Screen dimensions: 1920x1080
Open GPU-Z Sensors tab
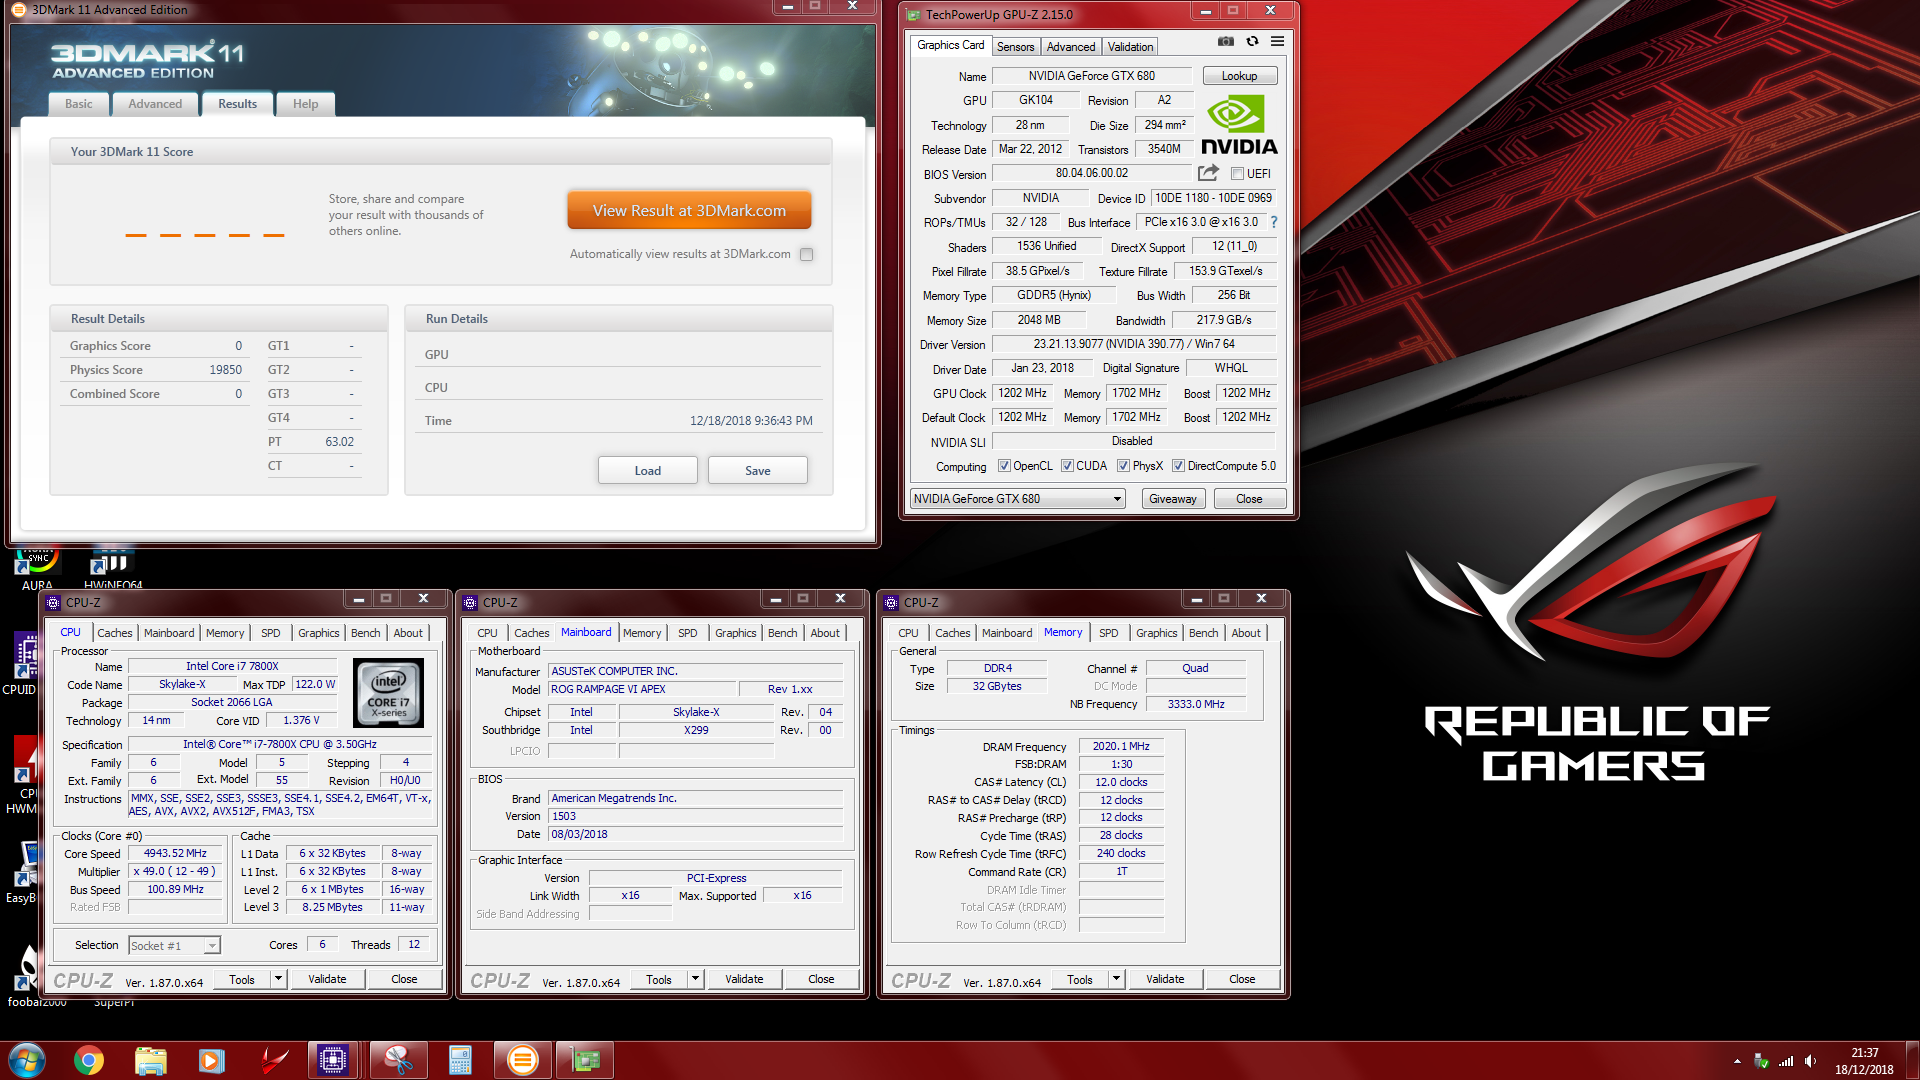[1015, 47]
